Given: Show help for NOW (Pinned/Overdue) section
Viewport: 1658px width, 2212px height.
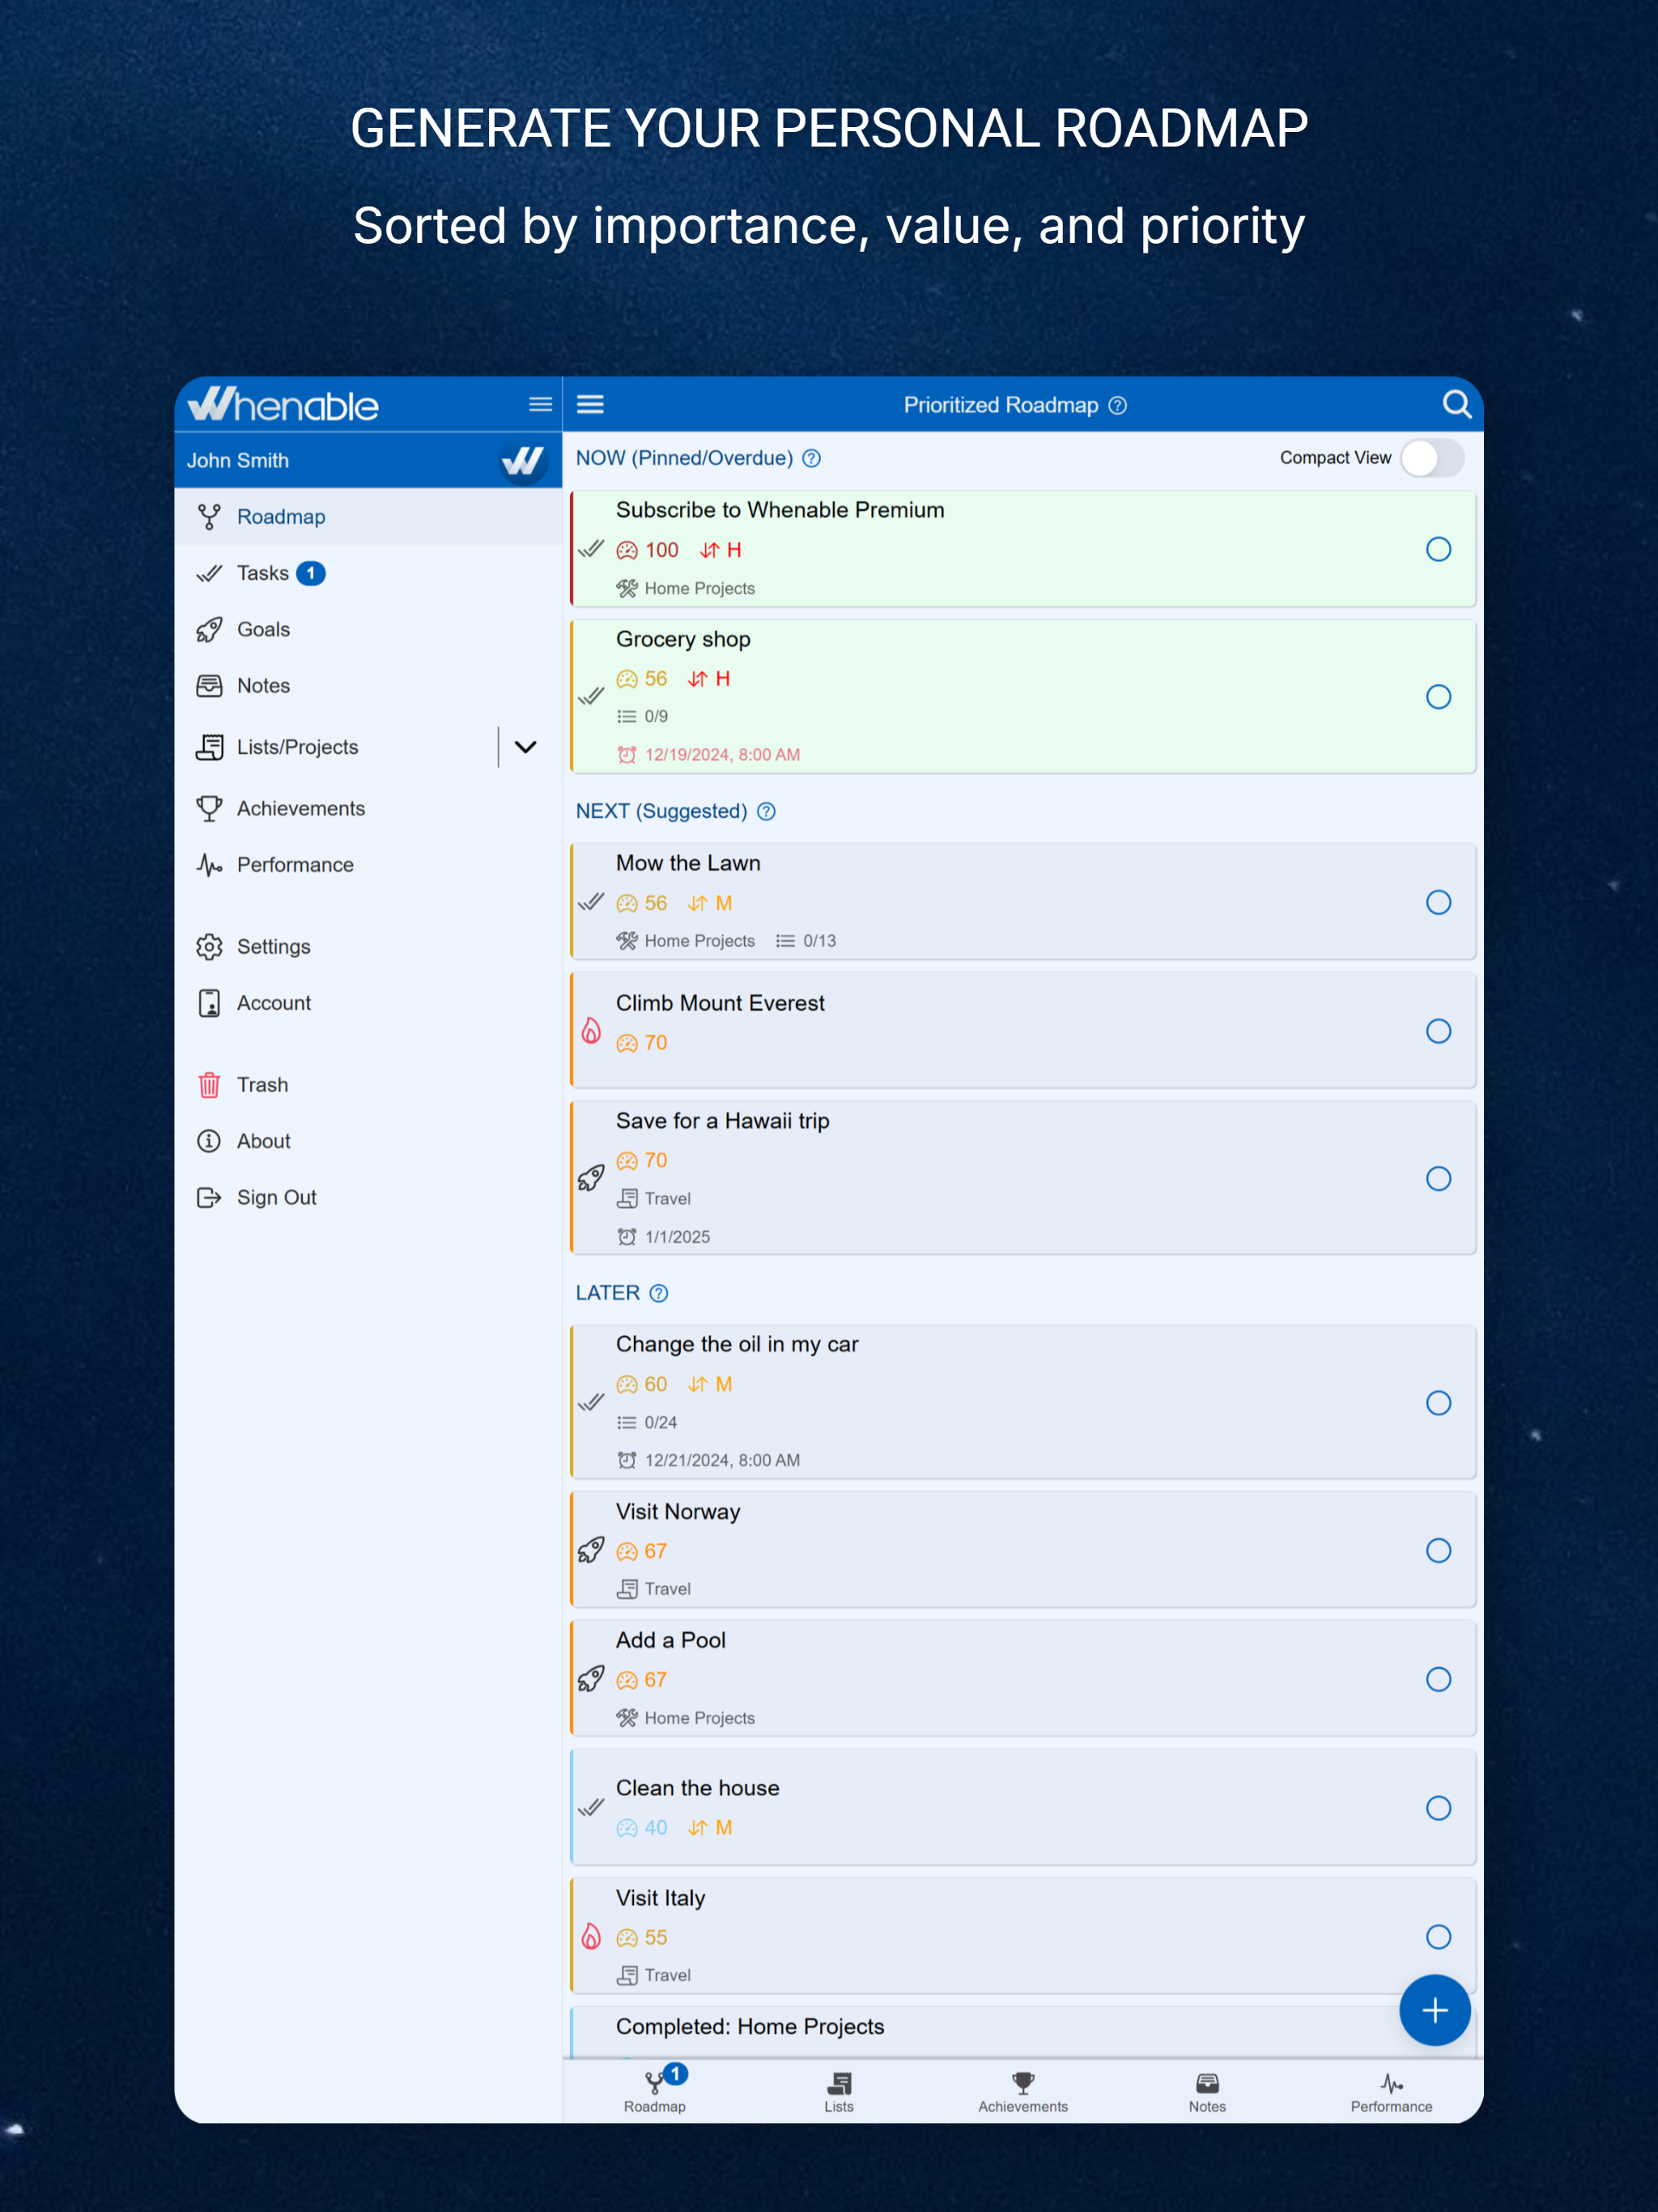Looking at the screenshot, I should coord(812,458).
